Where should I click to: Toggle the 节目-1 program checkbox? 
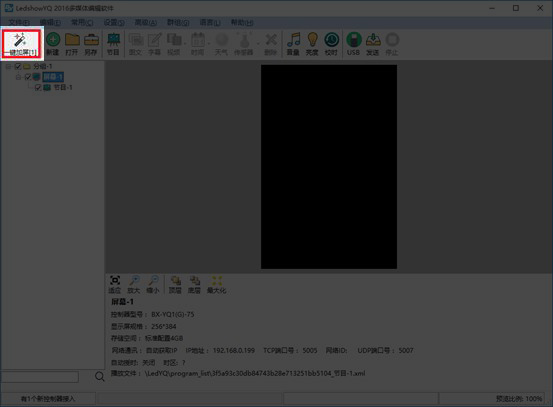pos(38,87)
